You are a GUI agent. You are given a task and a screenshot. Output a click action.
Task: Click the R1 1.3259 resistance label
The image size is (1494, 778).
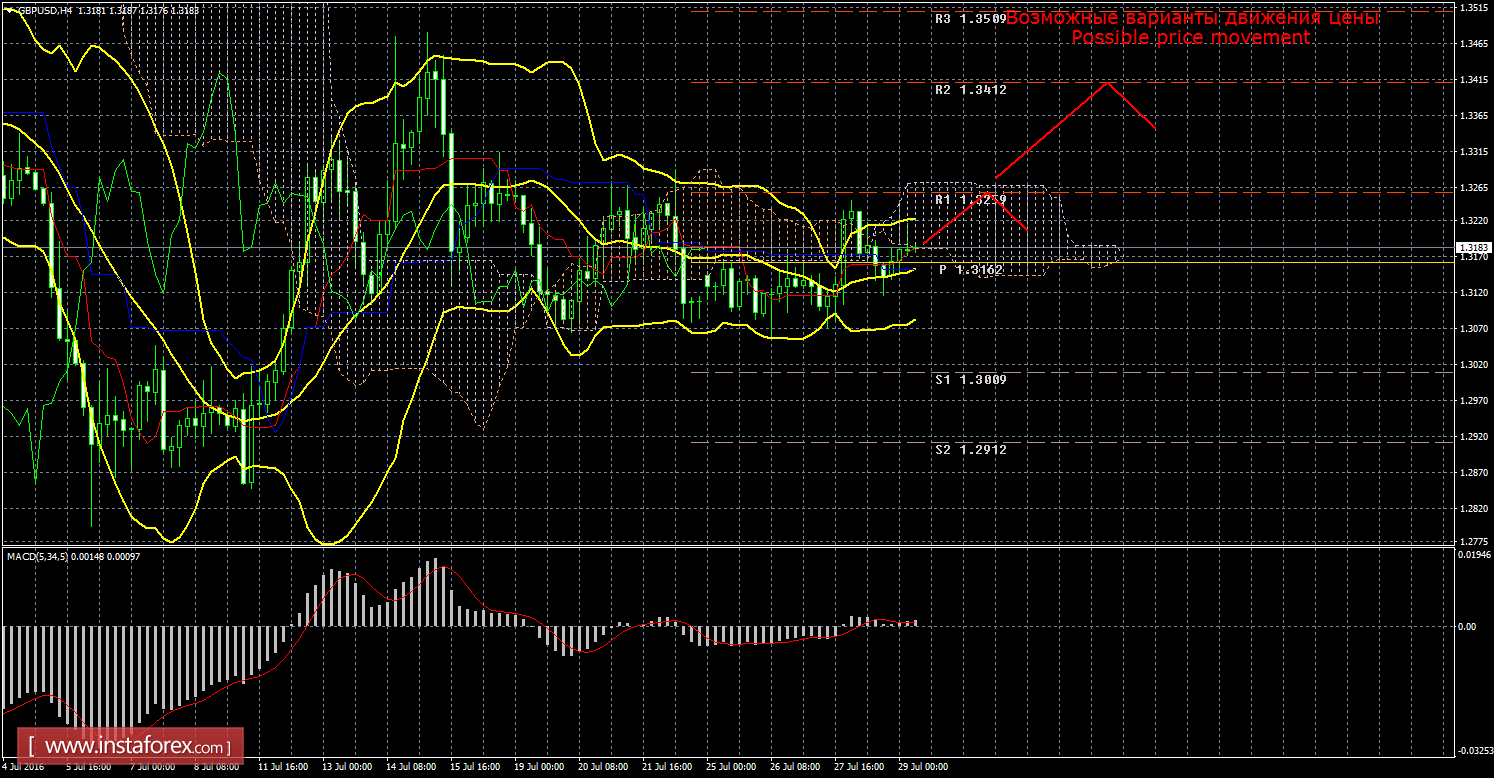pos(970,200)
